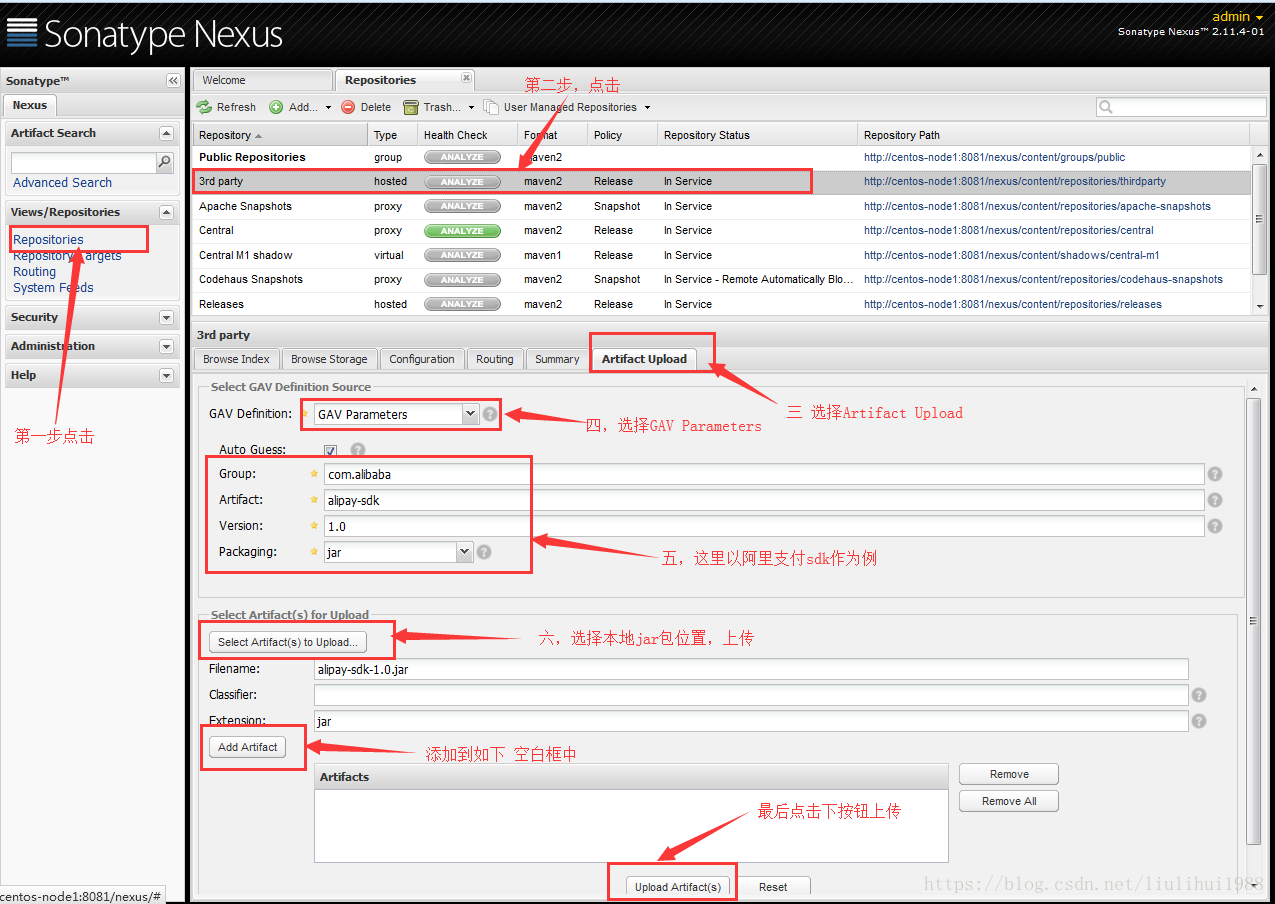The height and width of the screenshot is (904, 1275).
Task: Click the help icon beside Packaging dropdown
Action: click(484, 551)
